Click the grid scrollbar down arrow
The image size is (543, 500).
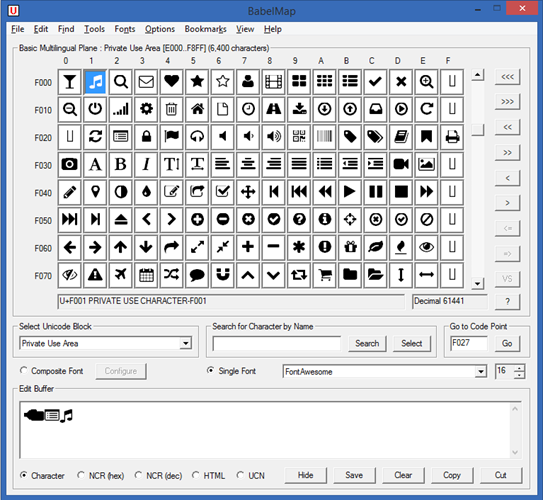[478, 284]
